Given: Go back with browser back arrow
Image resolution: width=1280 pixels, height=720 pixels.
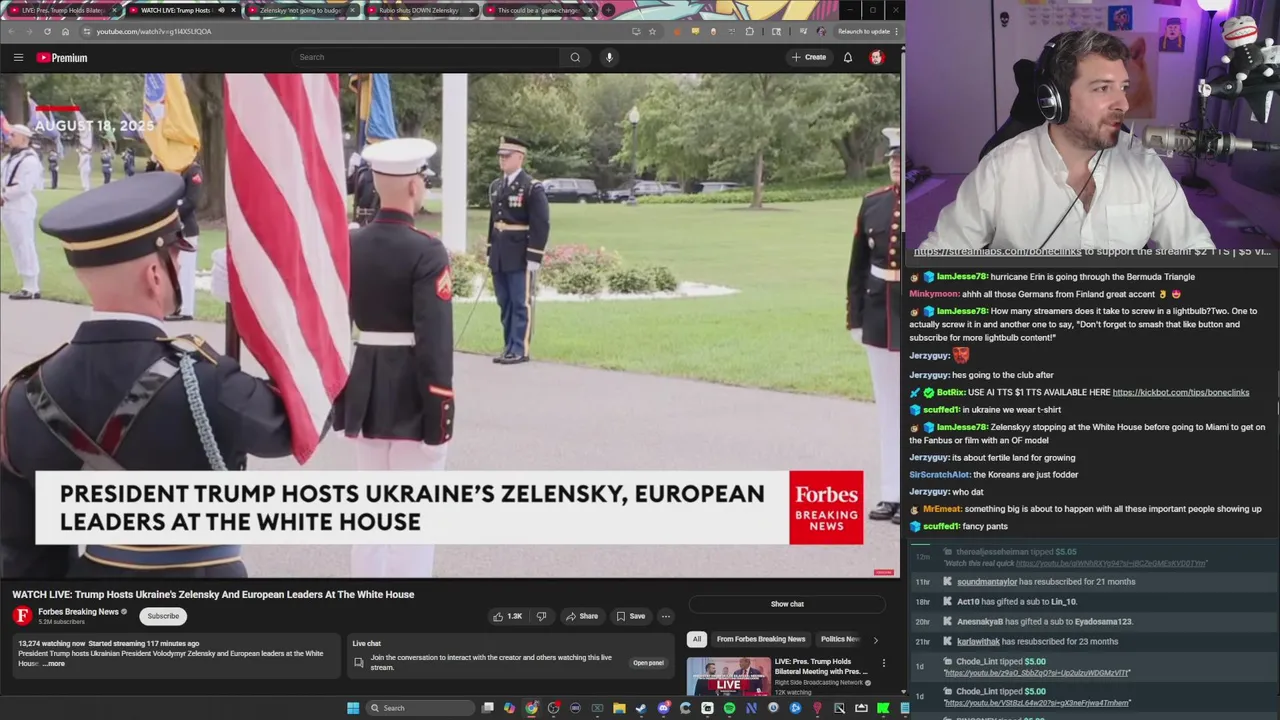Looking at the screenshot, I should coord(11,31).
